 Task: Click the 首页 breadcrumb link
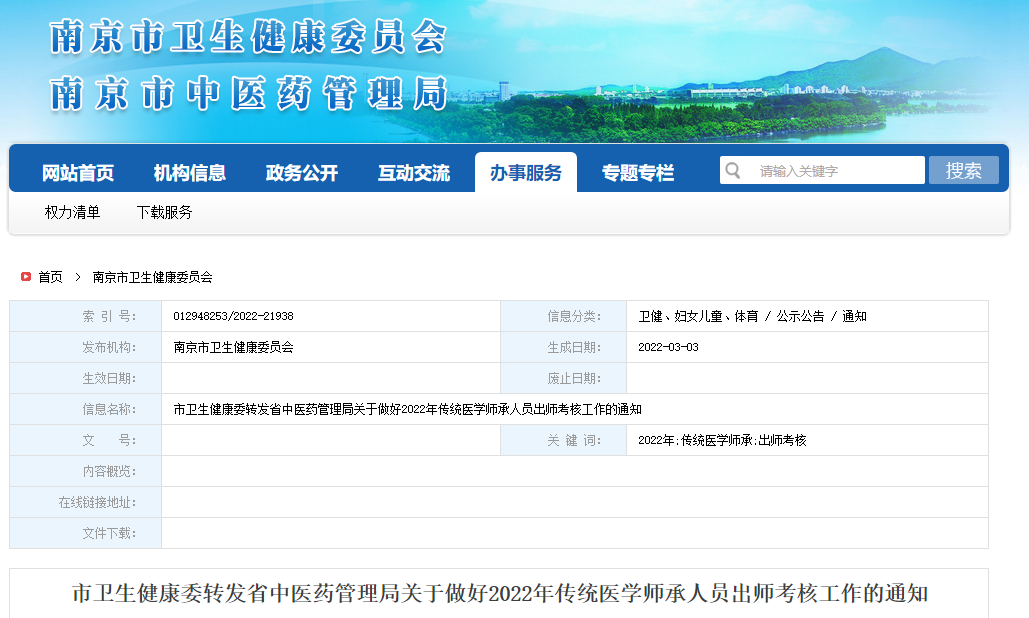[x=50, y=277]
